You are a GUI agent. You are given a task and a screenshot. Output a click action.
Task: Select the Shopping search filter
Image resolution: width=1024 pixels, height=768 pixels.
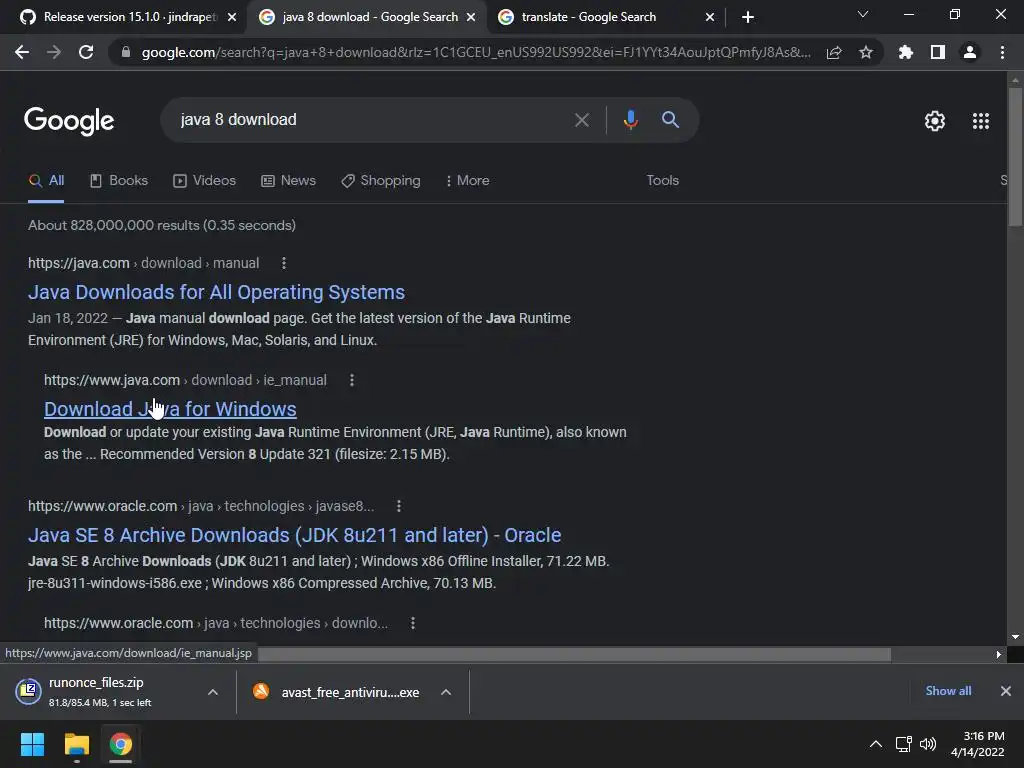[381, 181]
